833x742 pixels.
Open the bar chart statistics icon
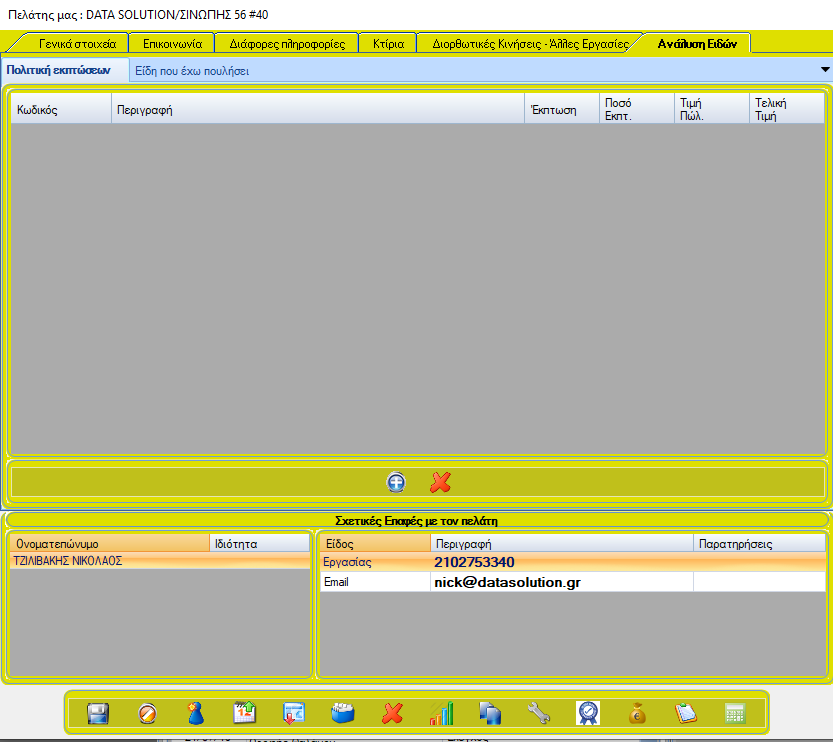pos(441,713)
